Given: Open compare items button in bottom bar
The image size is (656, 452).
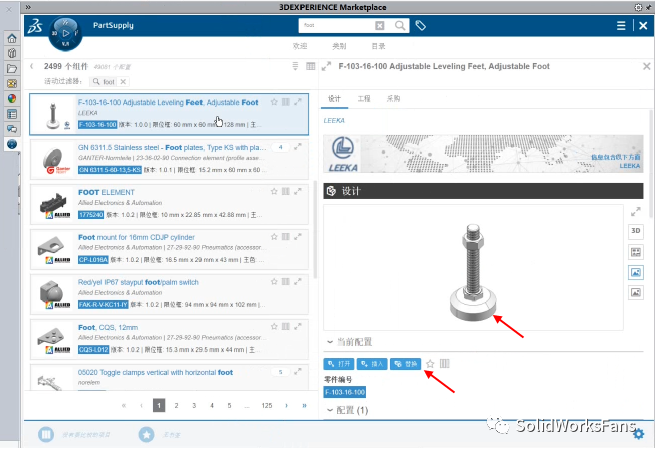Looking at the screenshot, I should (x=46, y=434).
